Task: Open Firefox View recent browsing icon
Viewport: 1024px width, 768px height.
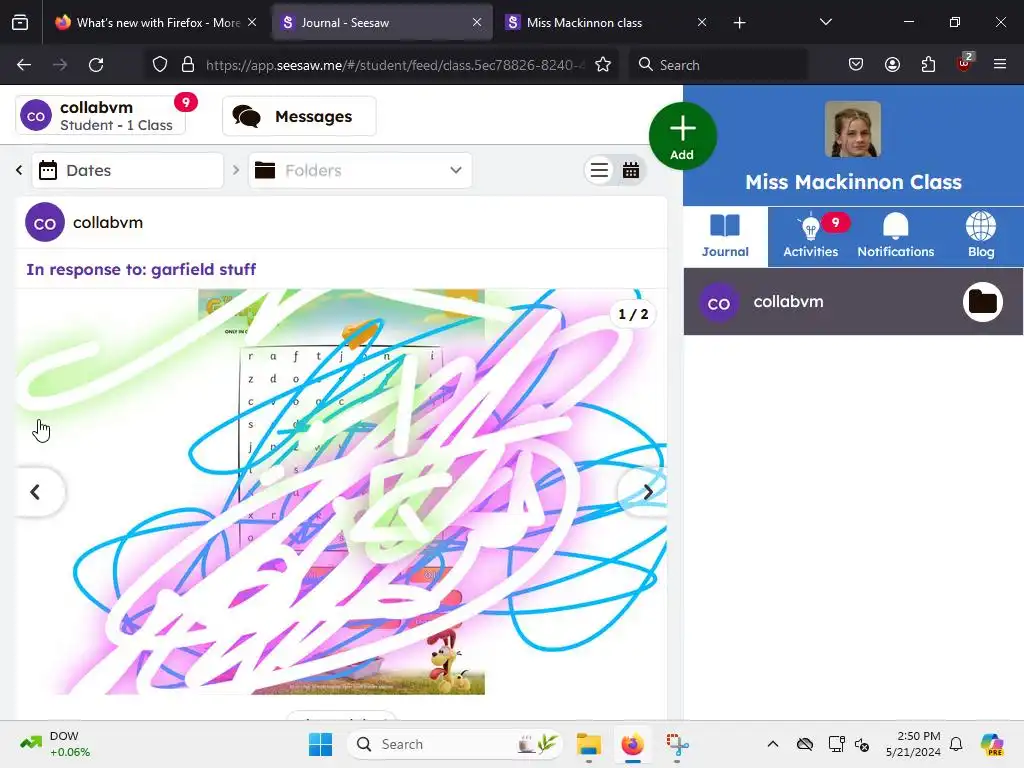Action: pyautogui.click(x=20, y=23)
